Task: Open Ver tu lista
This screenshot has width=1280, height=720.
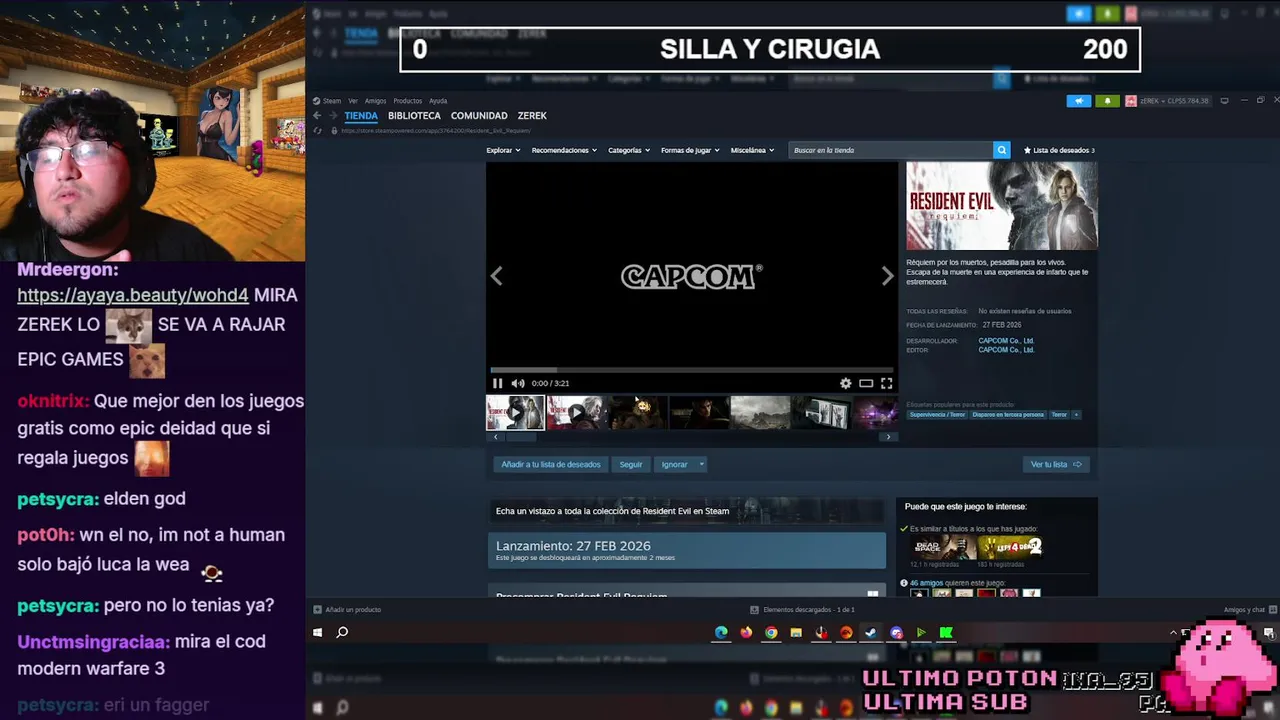Action: (1056, 464)
